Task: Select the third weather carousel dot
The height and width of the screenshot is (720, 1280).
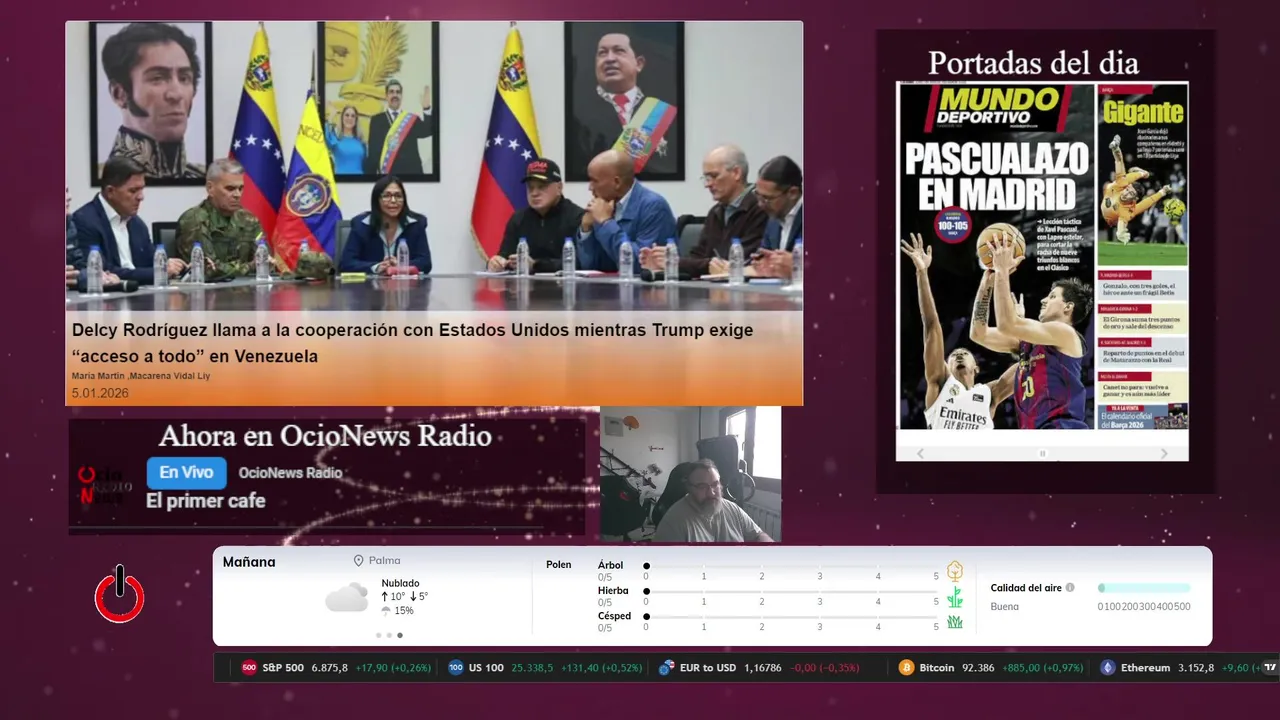Action: 400,635
